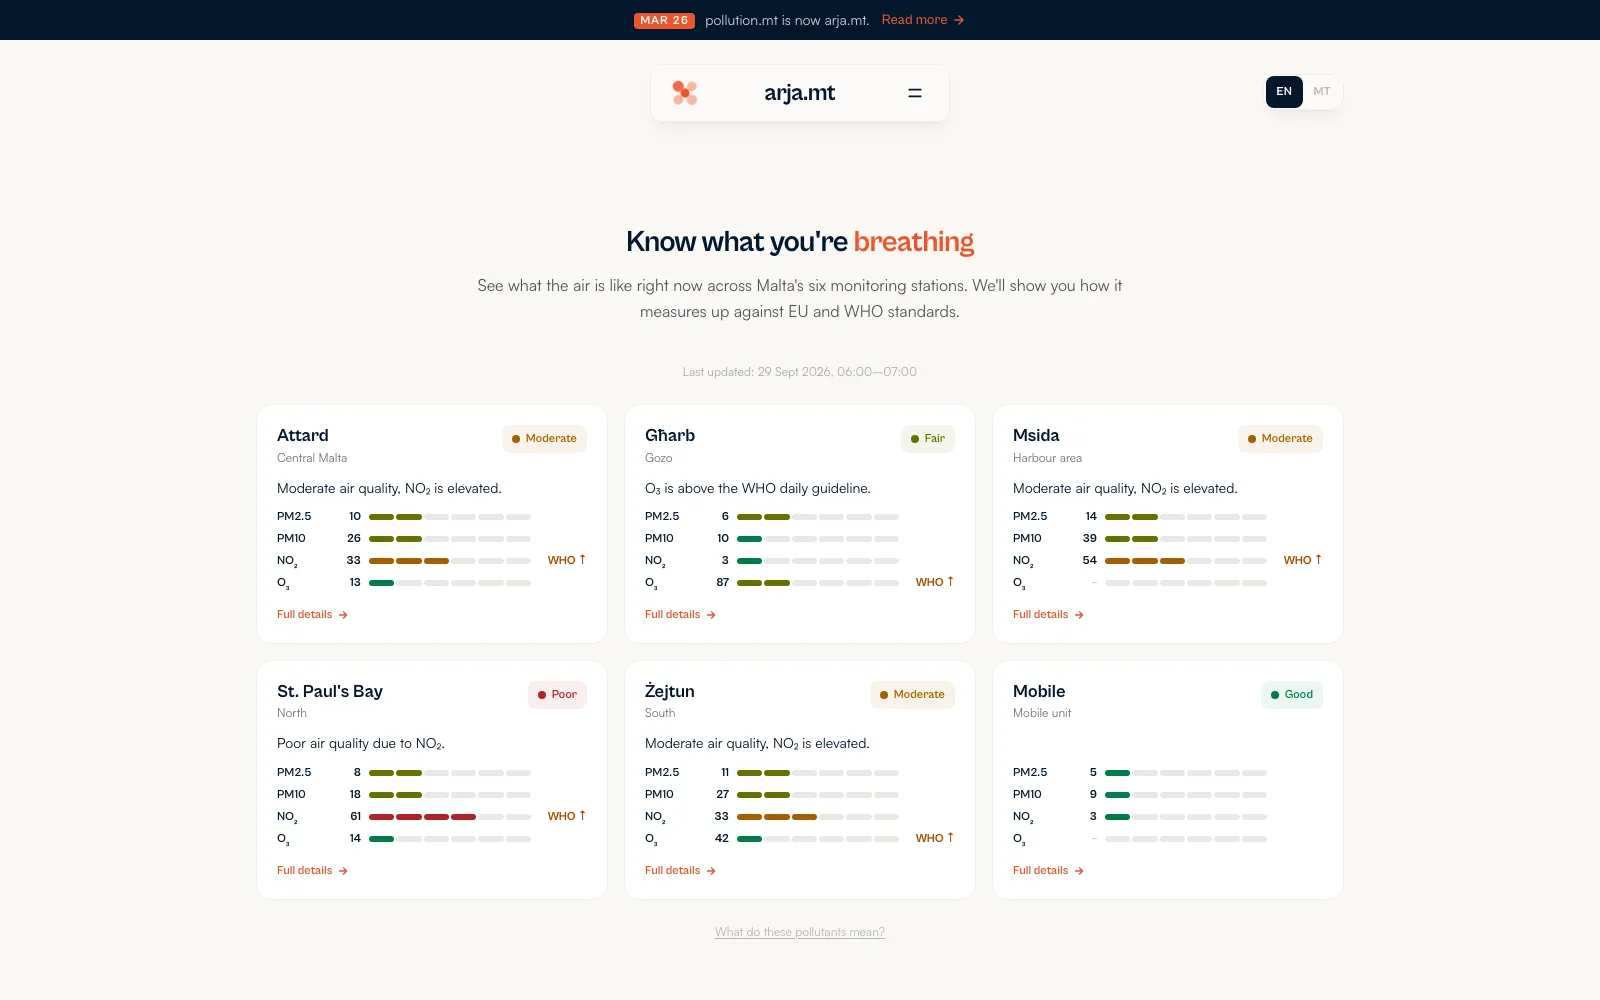
Task: Click the Good badge on Mobile card
Action: (1292, 695)
